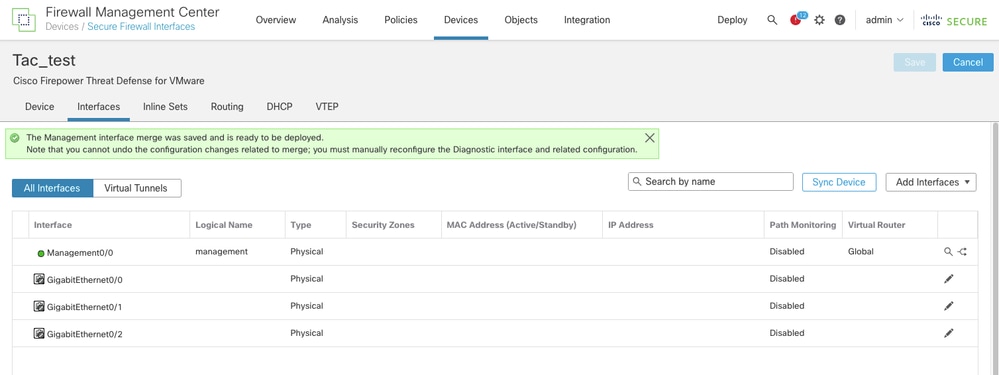Click the Global virtual router cell

[x=861, y=251]
